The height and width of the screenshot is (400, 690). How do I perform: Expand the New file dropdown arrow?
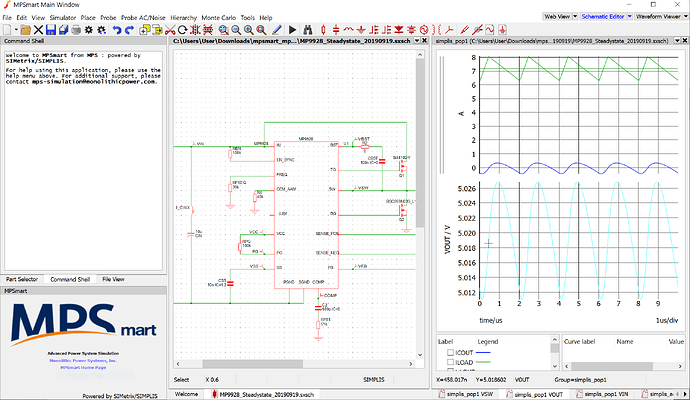[x=16, y=29]
